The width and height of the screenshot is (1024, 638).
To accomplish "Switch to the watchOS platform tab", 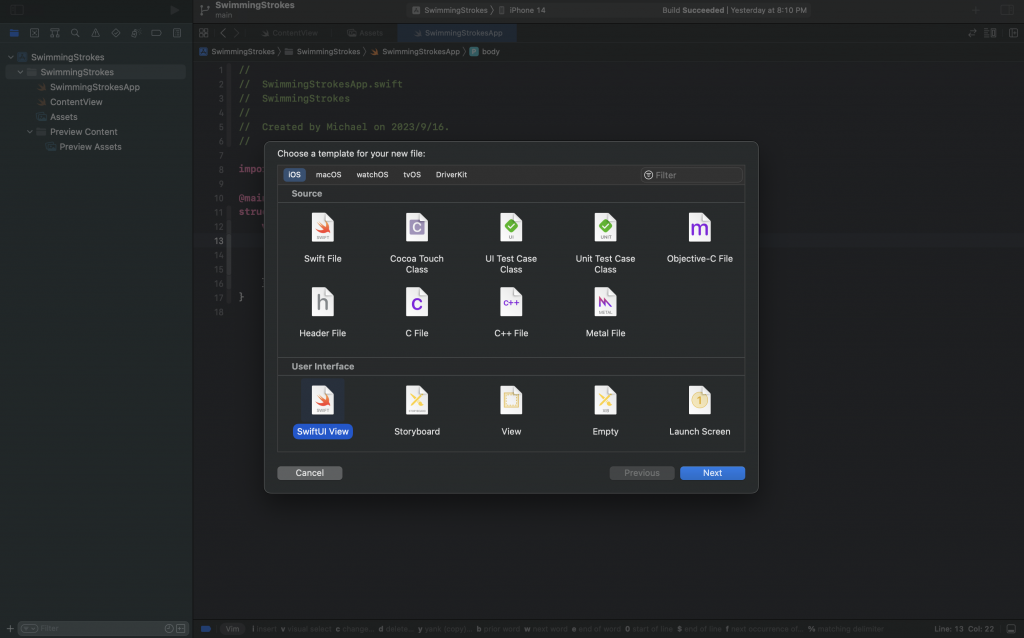I will coord(372,174).
